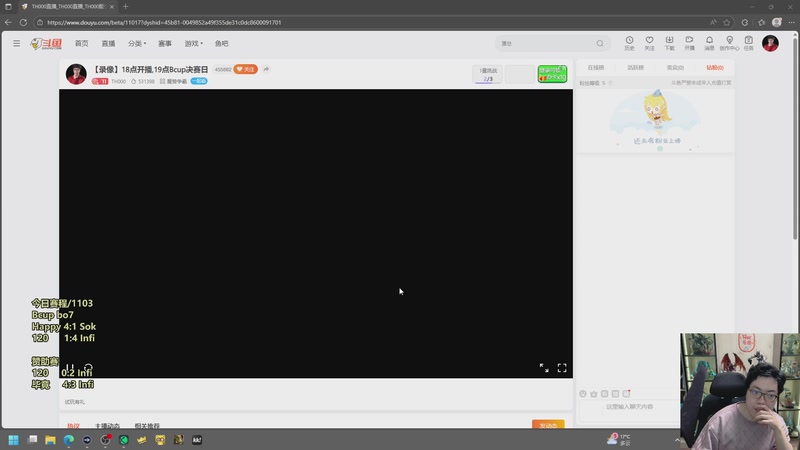Open chat emoji picker icon
Screen dimensions: 800x450
tap(583, 394)
